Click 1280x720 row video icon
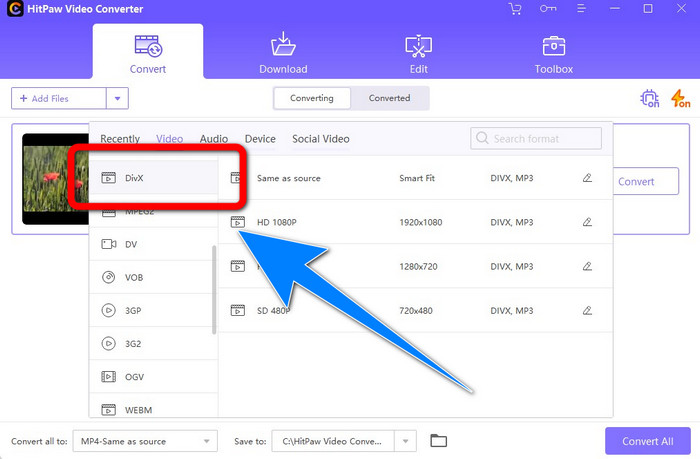Viewport: 700px width, 459px height. [238, 266]
